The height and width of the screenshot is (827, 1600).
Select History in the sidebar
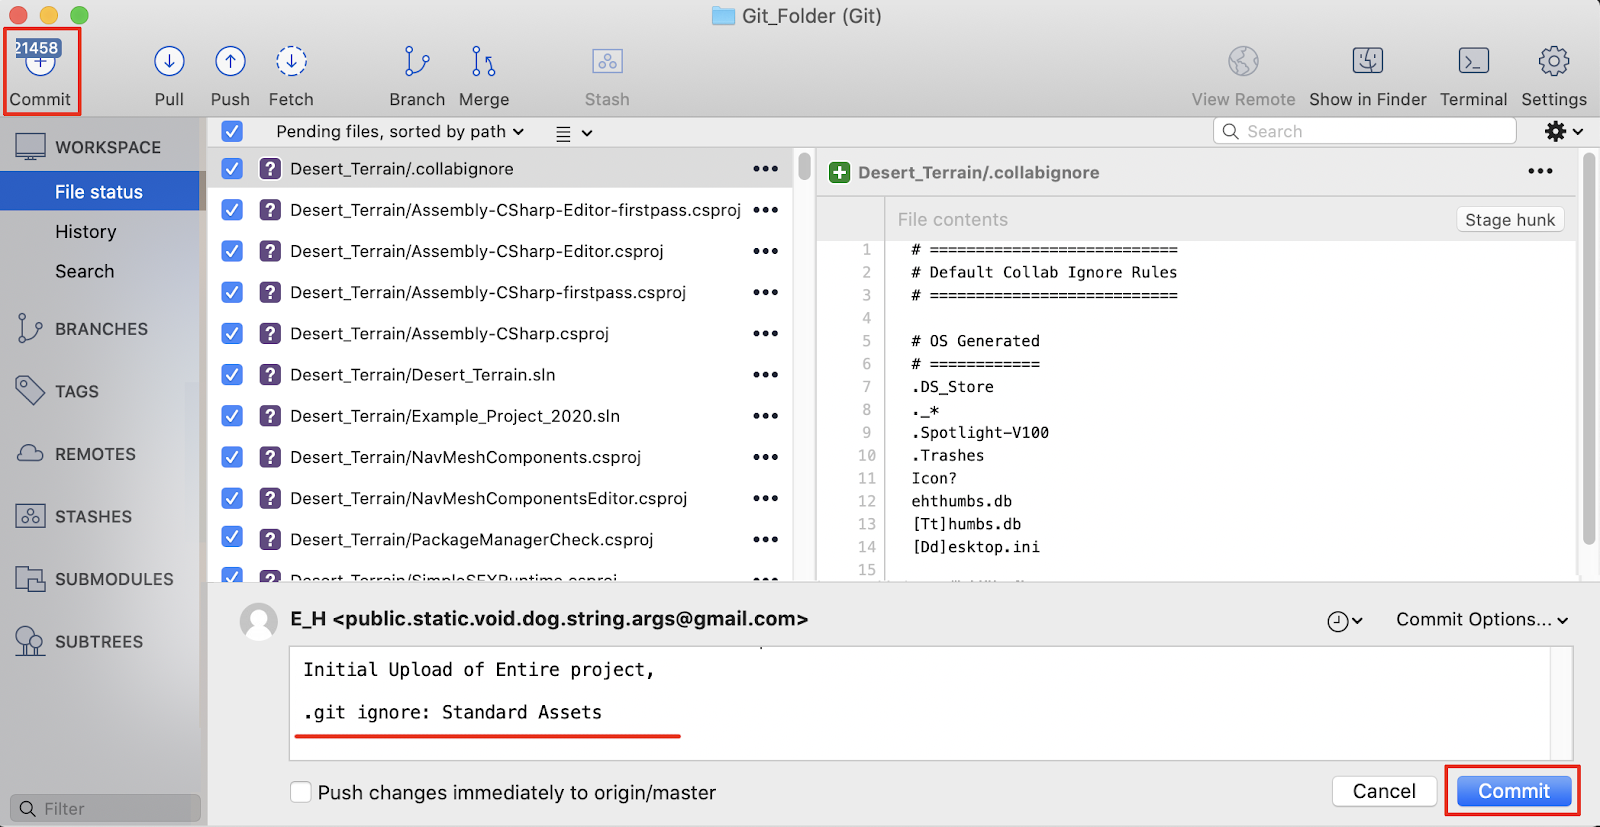click(x=86, y=232)
